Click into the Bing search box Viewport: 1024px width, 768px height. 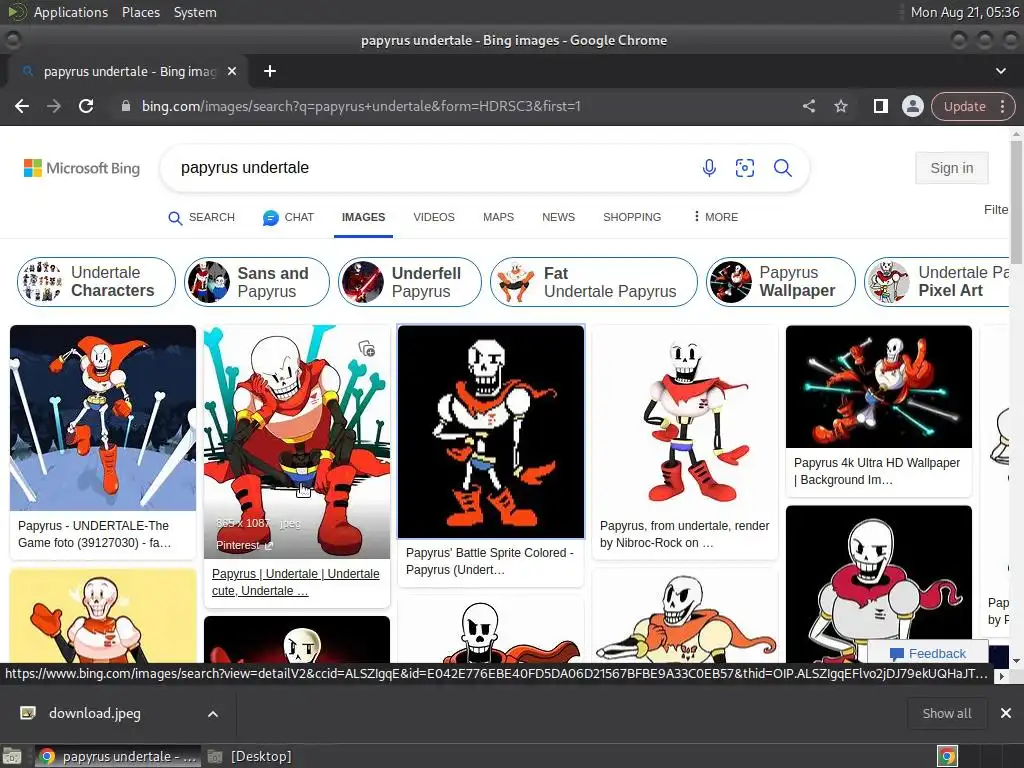click(x=431, y=168)
